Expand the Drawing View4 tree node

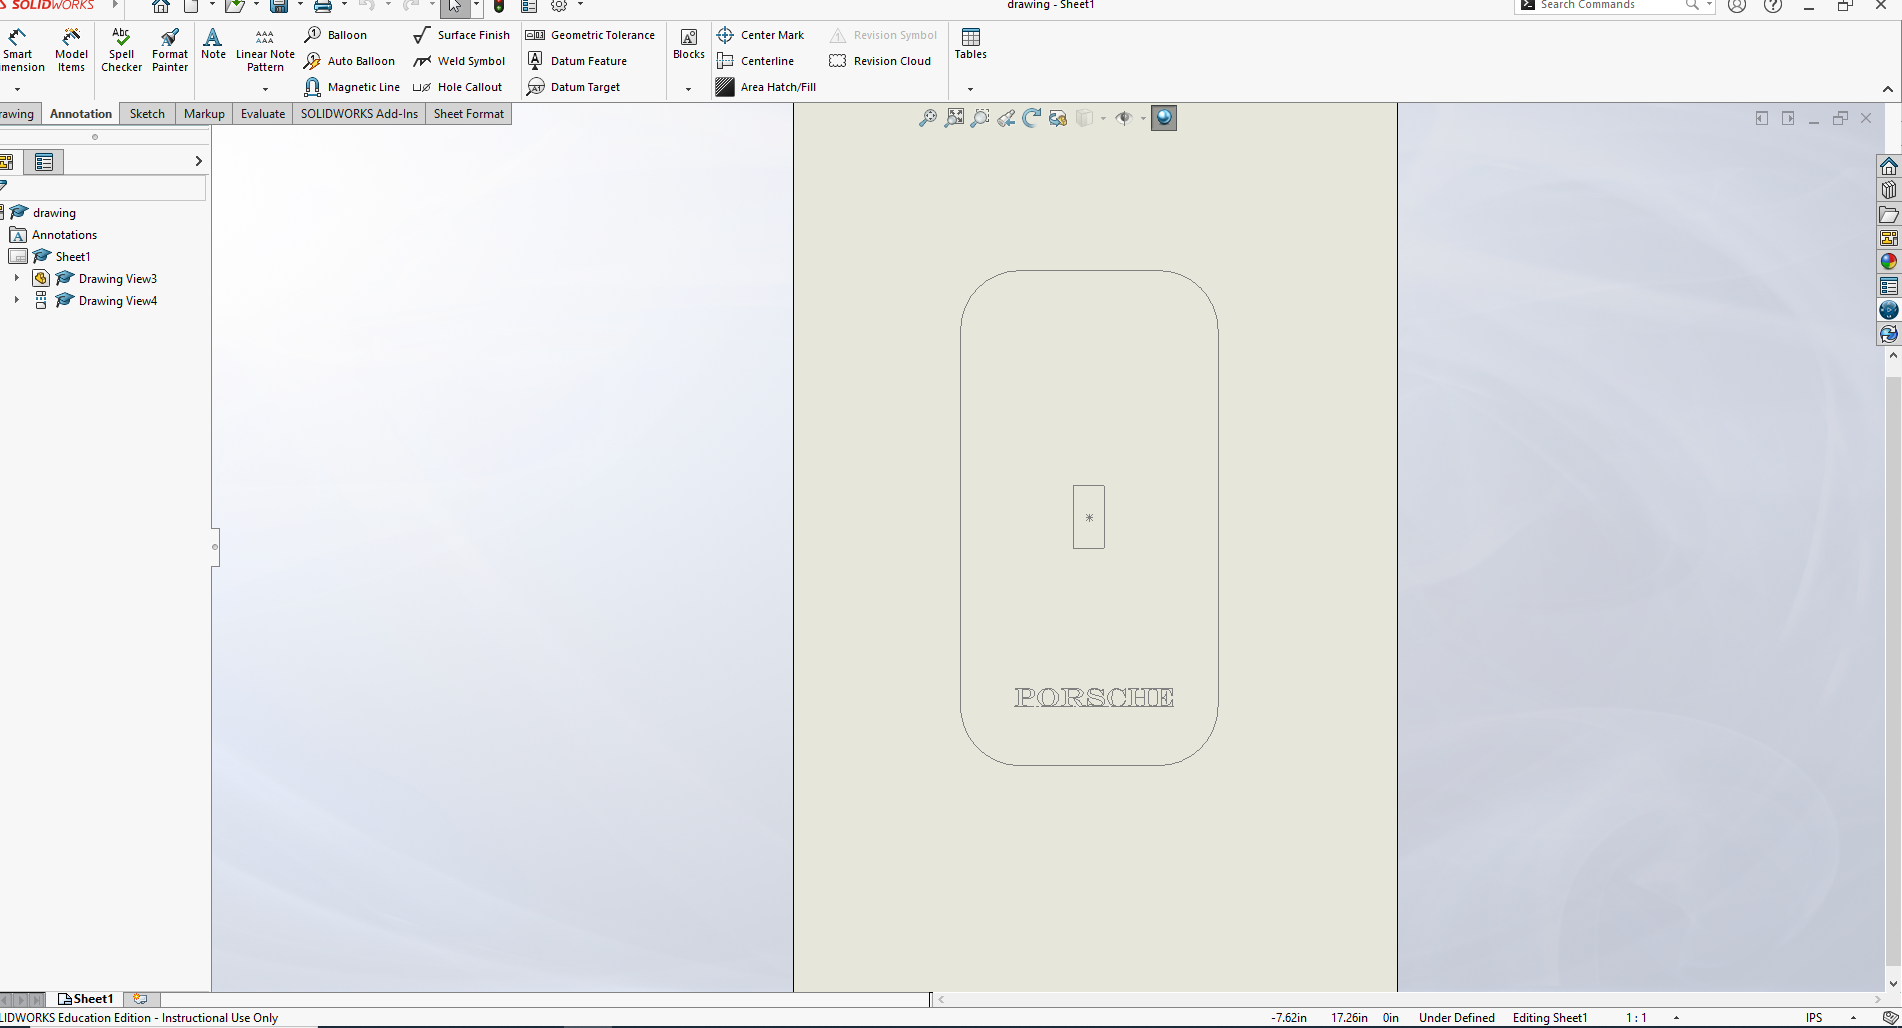click(x=16, y=300)
